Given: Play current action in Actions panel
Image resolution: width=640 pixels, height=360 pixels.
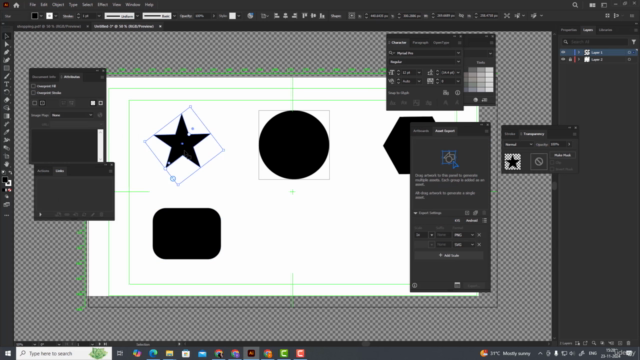Looking at the screenshot, I should (40, 214).
